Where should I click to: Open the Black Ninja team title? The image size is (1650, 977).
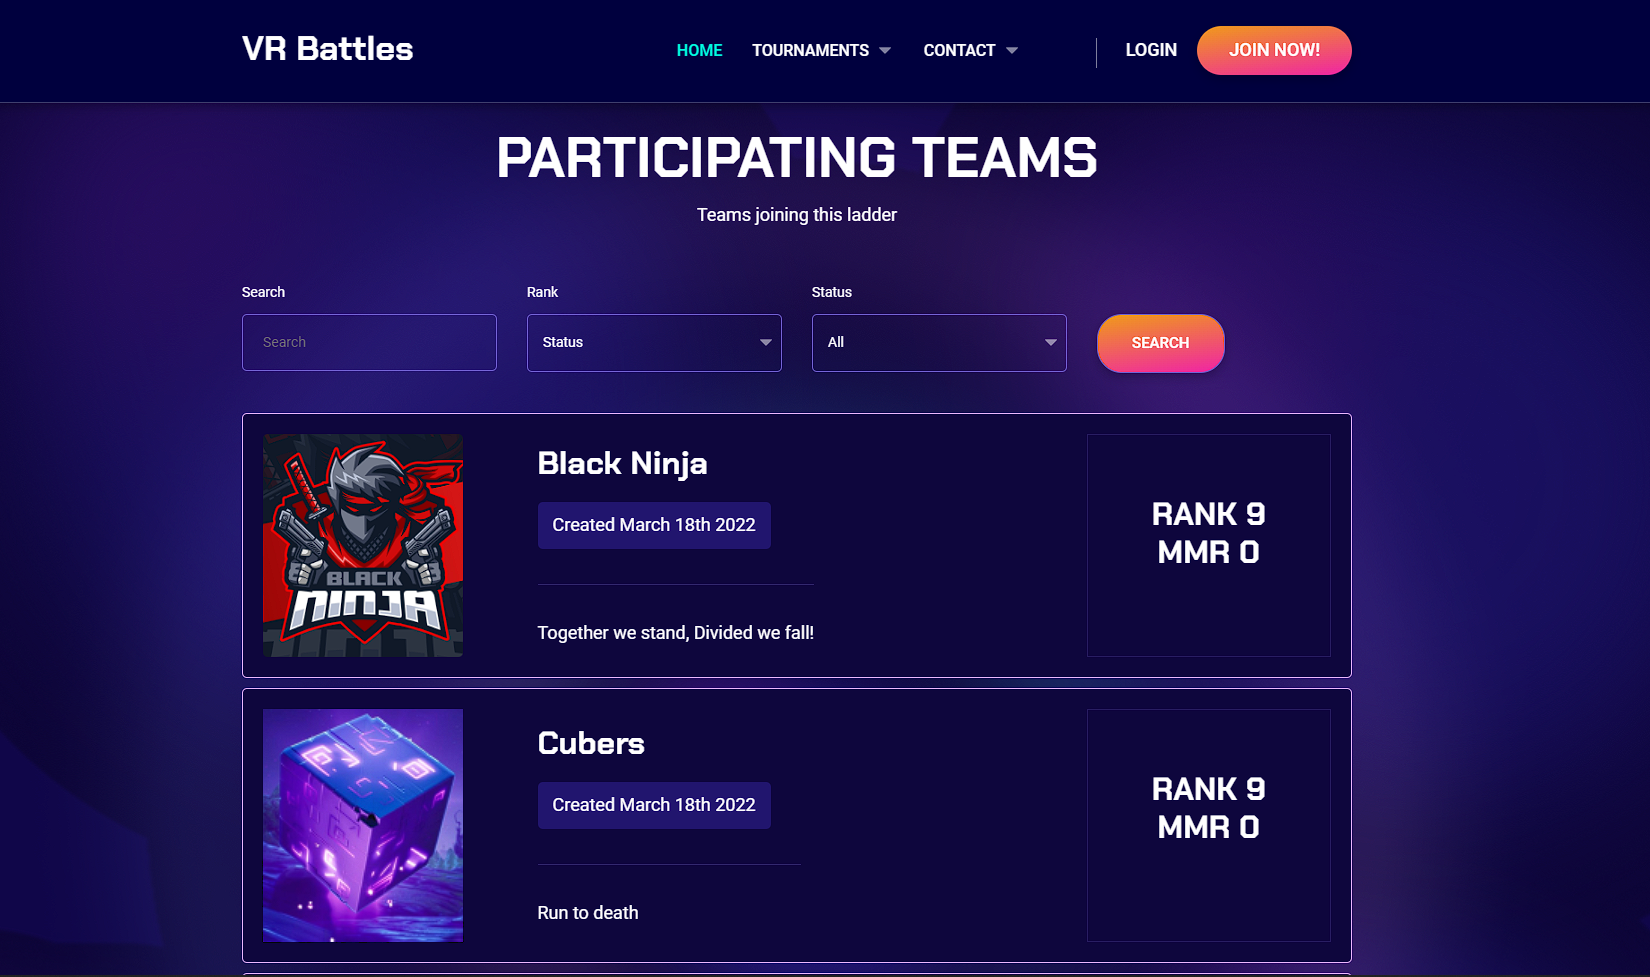(622, 463)
